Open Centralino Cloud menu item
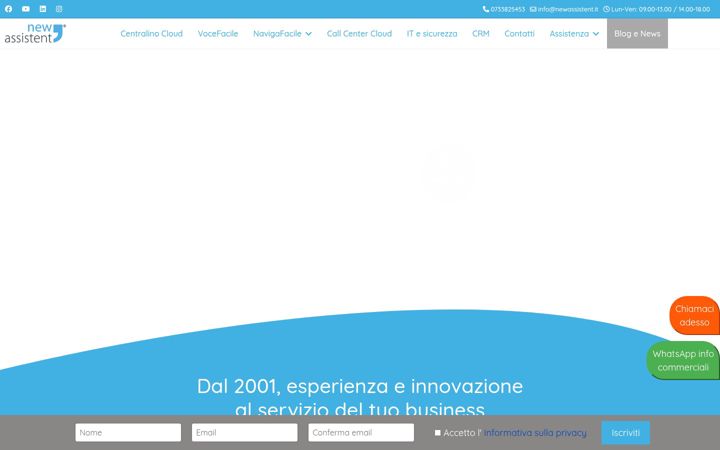This screenshot has width=720, height=450. [x=152, y=34]
